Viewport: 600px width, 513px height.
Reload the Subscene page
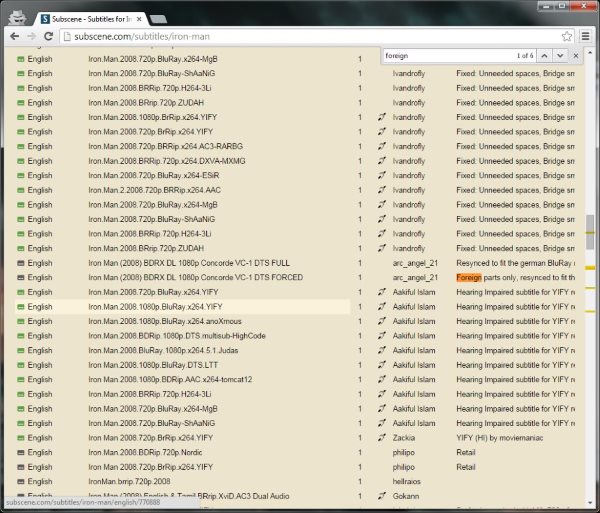click(48, 36)
